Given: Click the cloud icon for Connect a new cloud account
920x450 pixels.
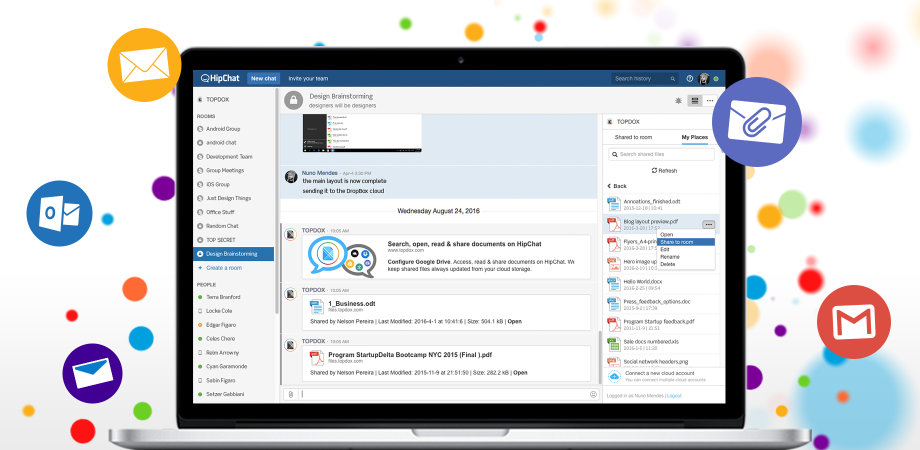Looking at the screenshot, I should [x=614, y=376].
